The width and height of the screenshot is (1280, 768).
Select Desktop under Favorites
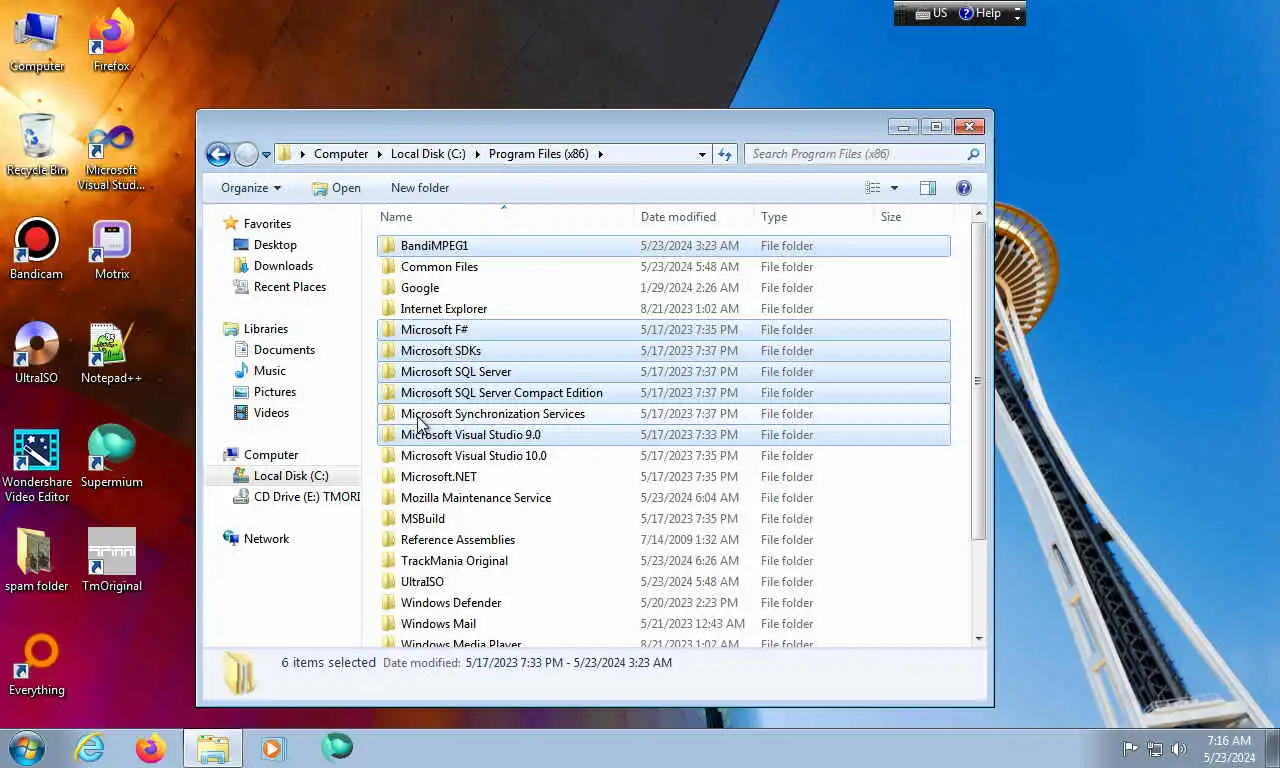tap(275, 245)
